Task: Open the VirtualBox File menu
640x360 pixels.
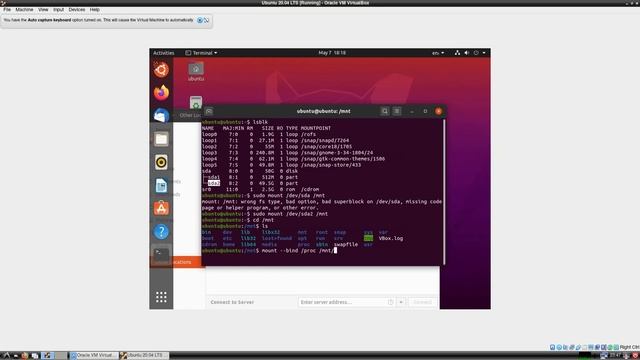Action: click(x=7, y=9)
